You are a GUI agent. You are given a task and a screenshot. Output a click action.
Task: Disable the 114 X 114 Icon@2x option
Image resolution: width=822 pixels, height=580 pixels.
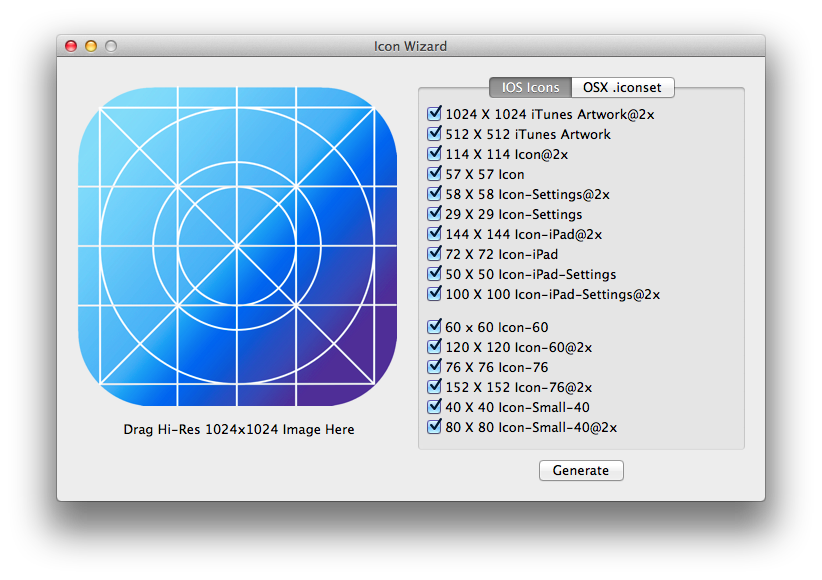[434, 154]
